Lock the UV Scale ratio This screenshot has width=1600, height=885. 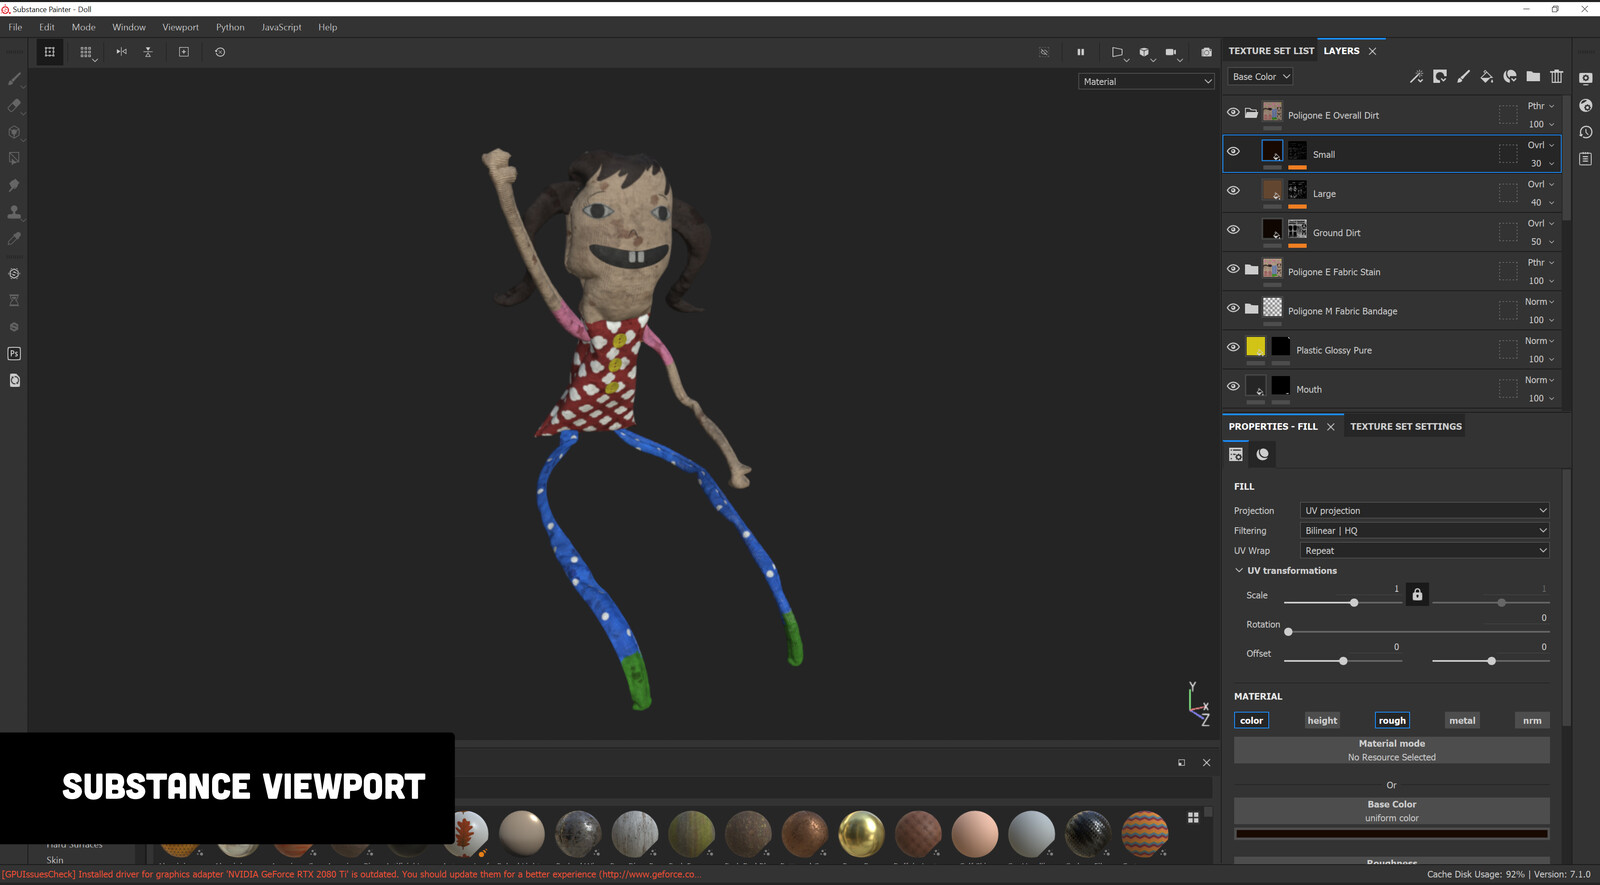(1417, 594)
